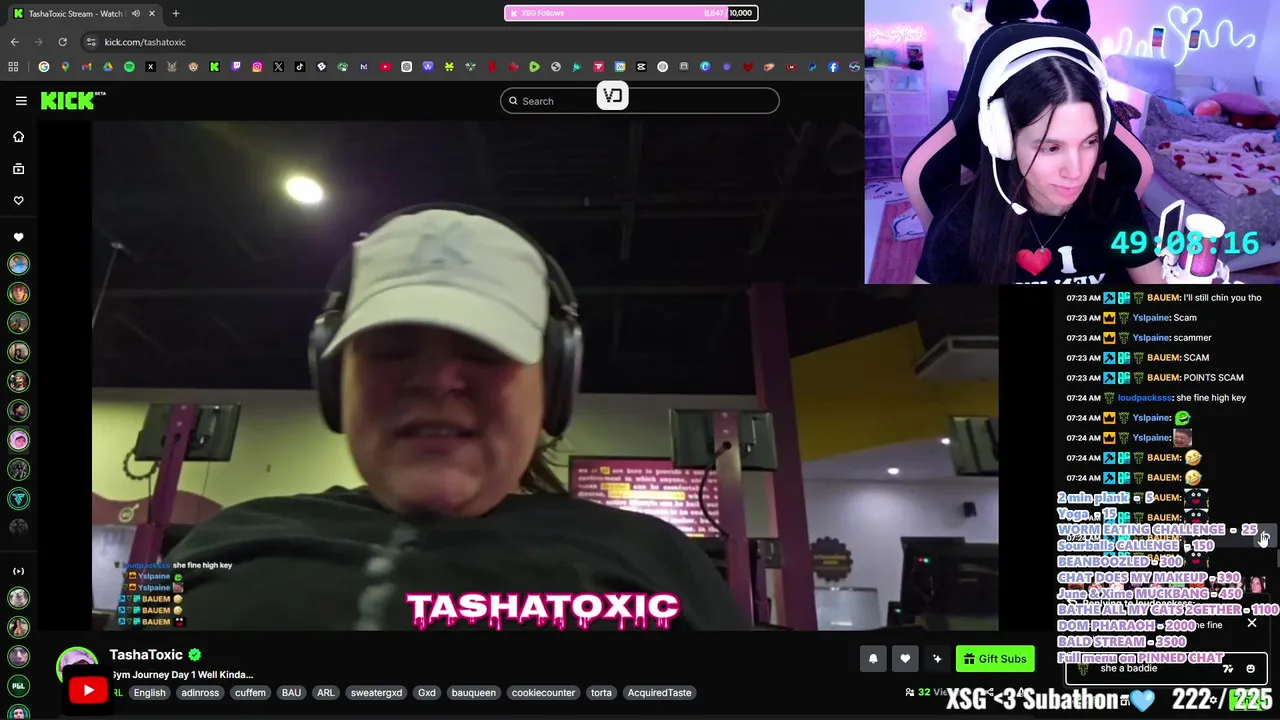Select the AcquiredTaste tag
1280x720 pixels.
659,692
